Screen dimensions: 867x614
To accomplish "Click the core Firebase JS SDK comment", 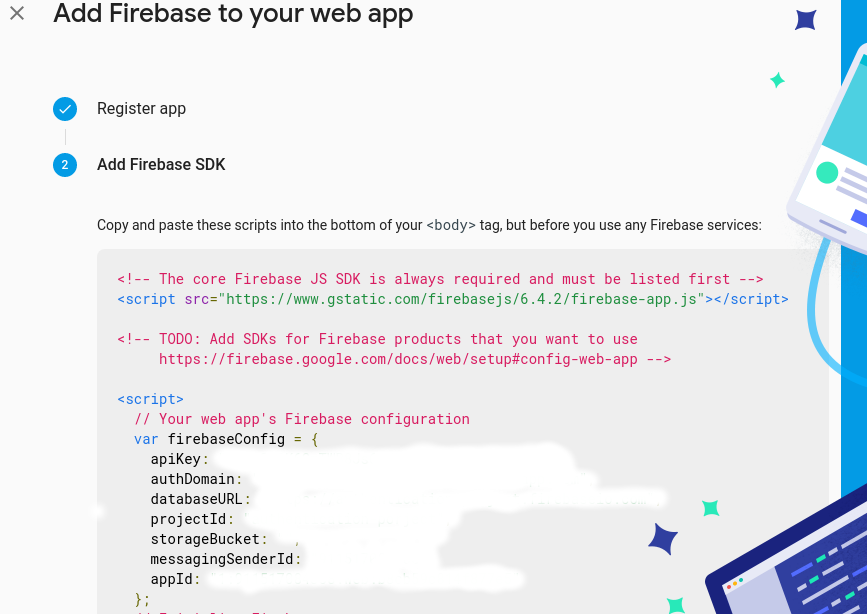I will tap(440, 279).
